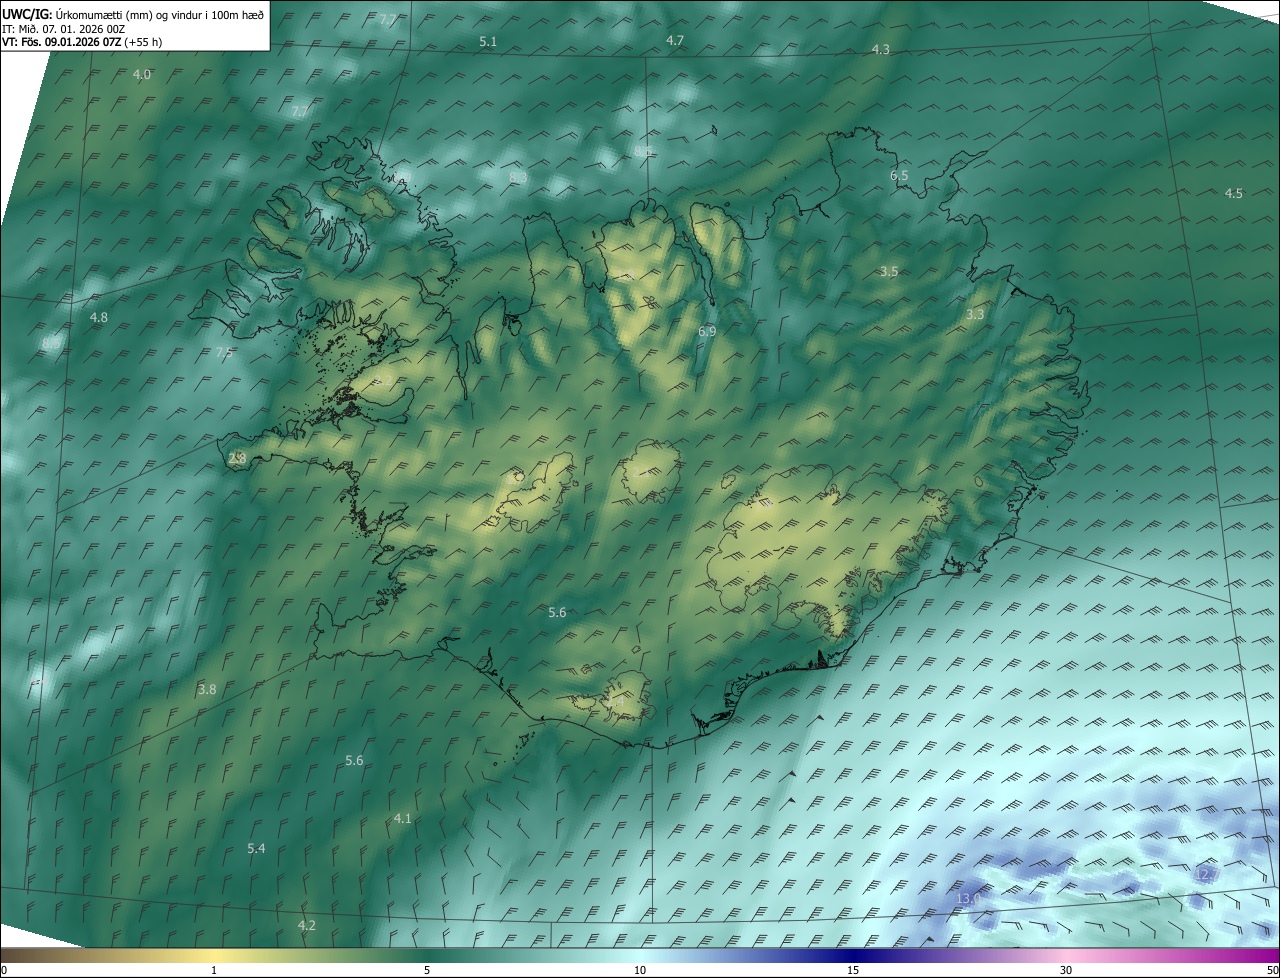
Task: Click the 7.5 value label on the map
Action: point(224,352)
